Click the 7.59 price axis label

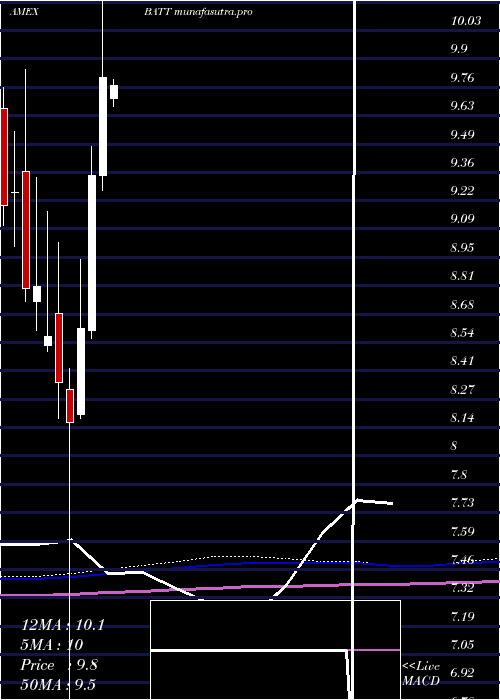[x=462, y=532]
